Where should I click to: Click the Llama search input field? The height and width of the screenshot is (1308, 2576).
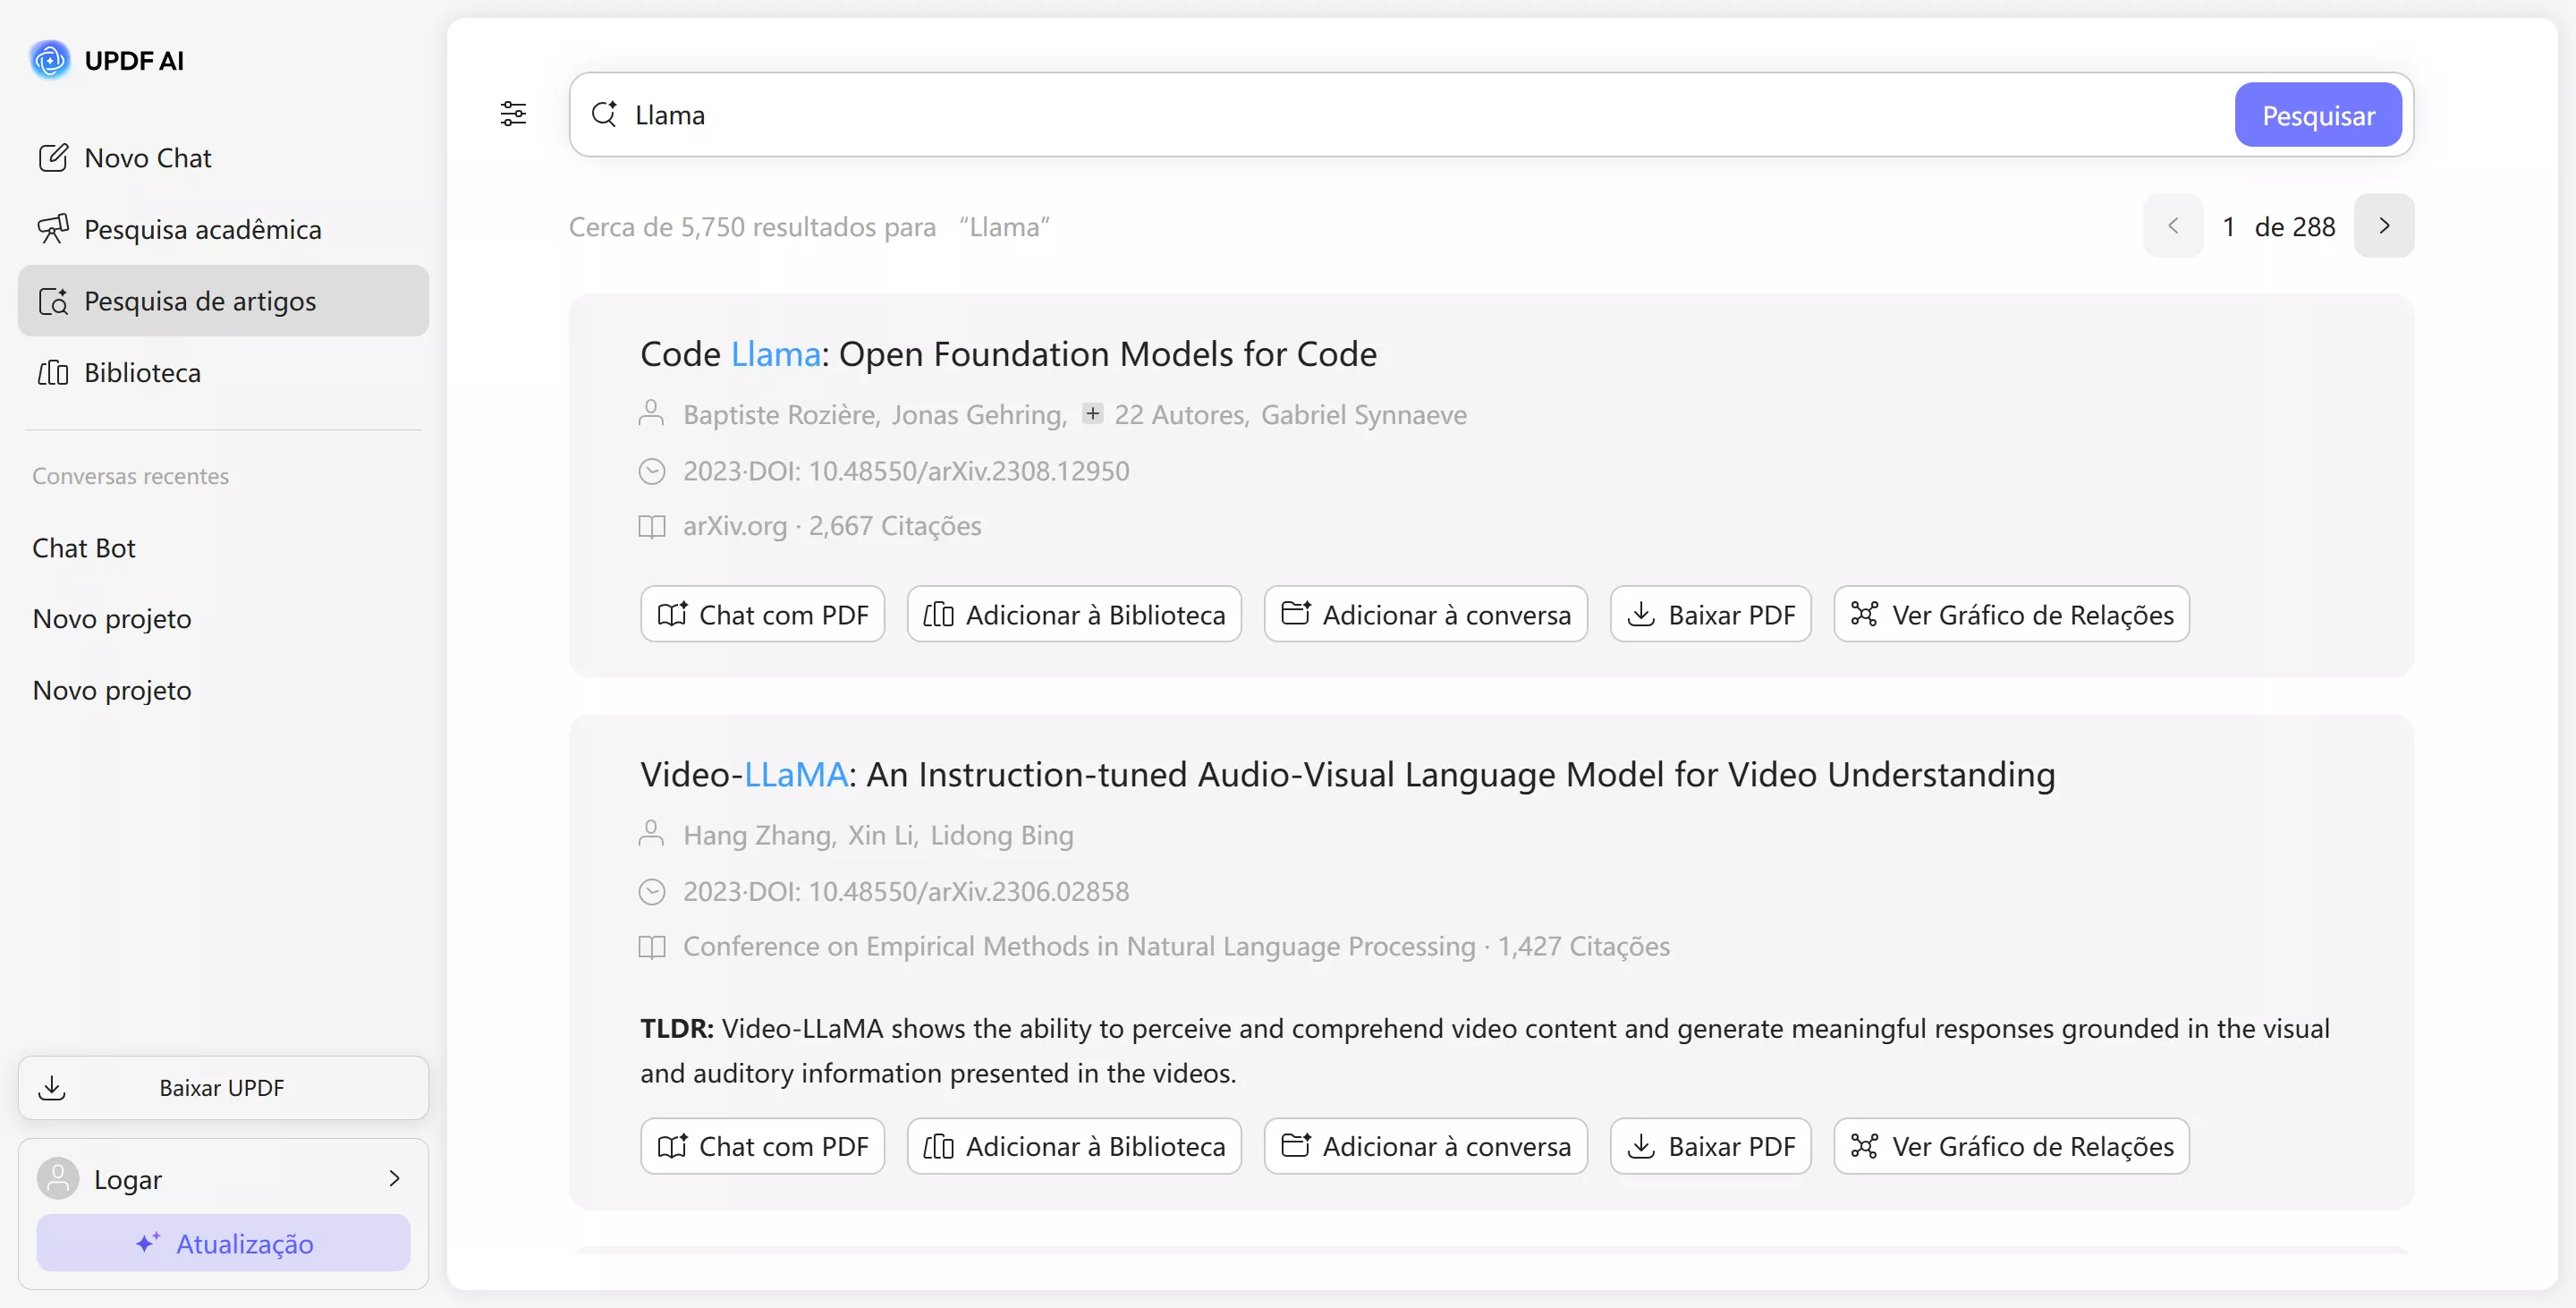tap(1400, 115)
